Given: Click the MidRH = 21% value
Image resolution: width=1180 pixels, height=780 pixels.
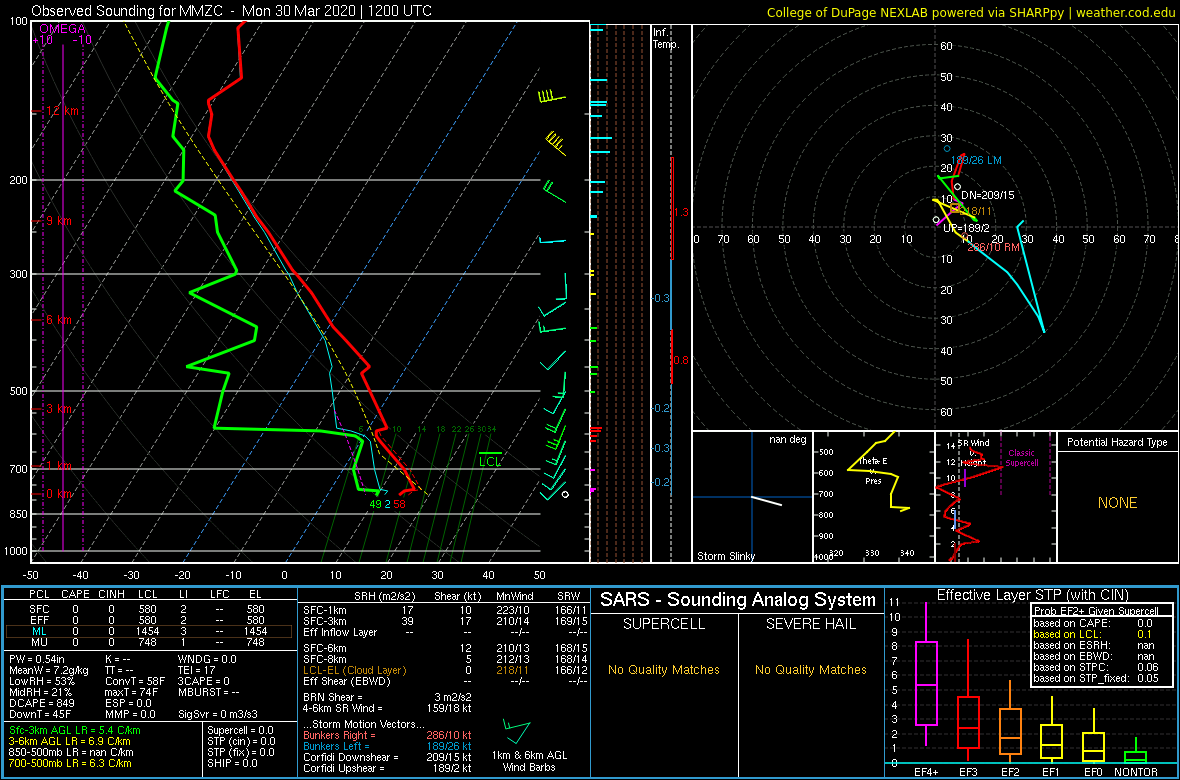Looking at the screenshot, I should point(40,693).
